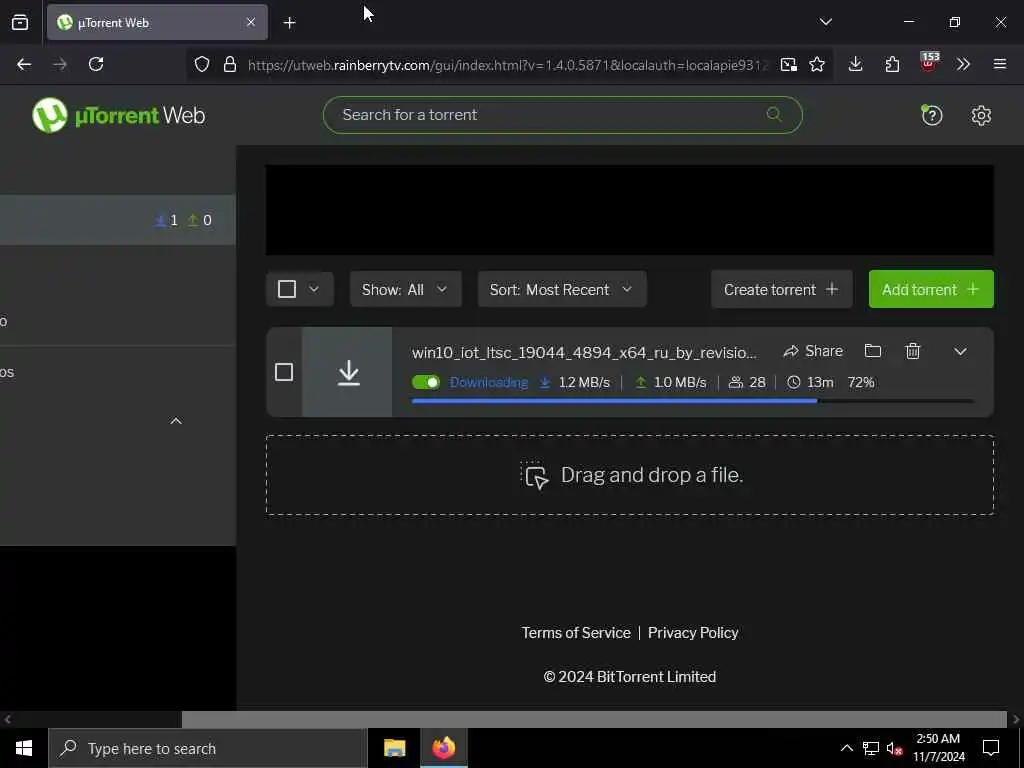1024x768 pixels.
Task: Open the µTorrent help icon
Action: click(x=931, y=115)
